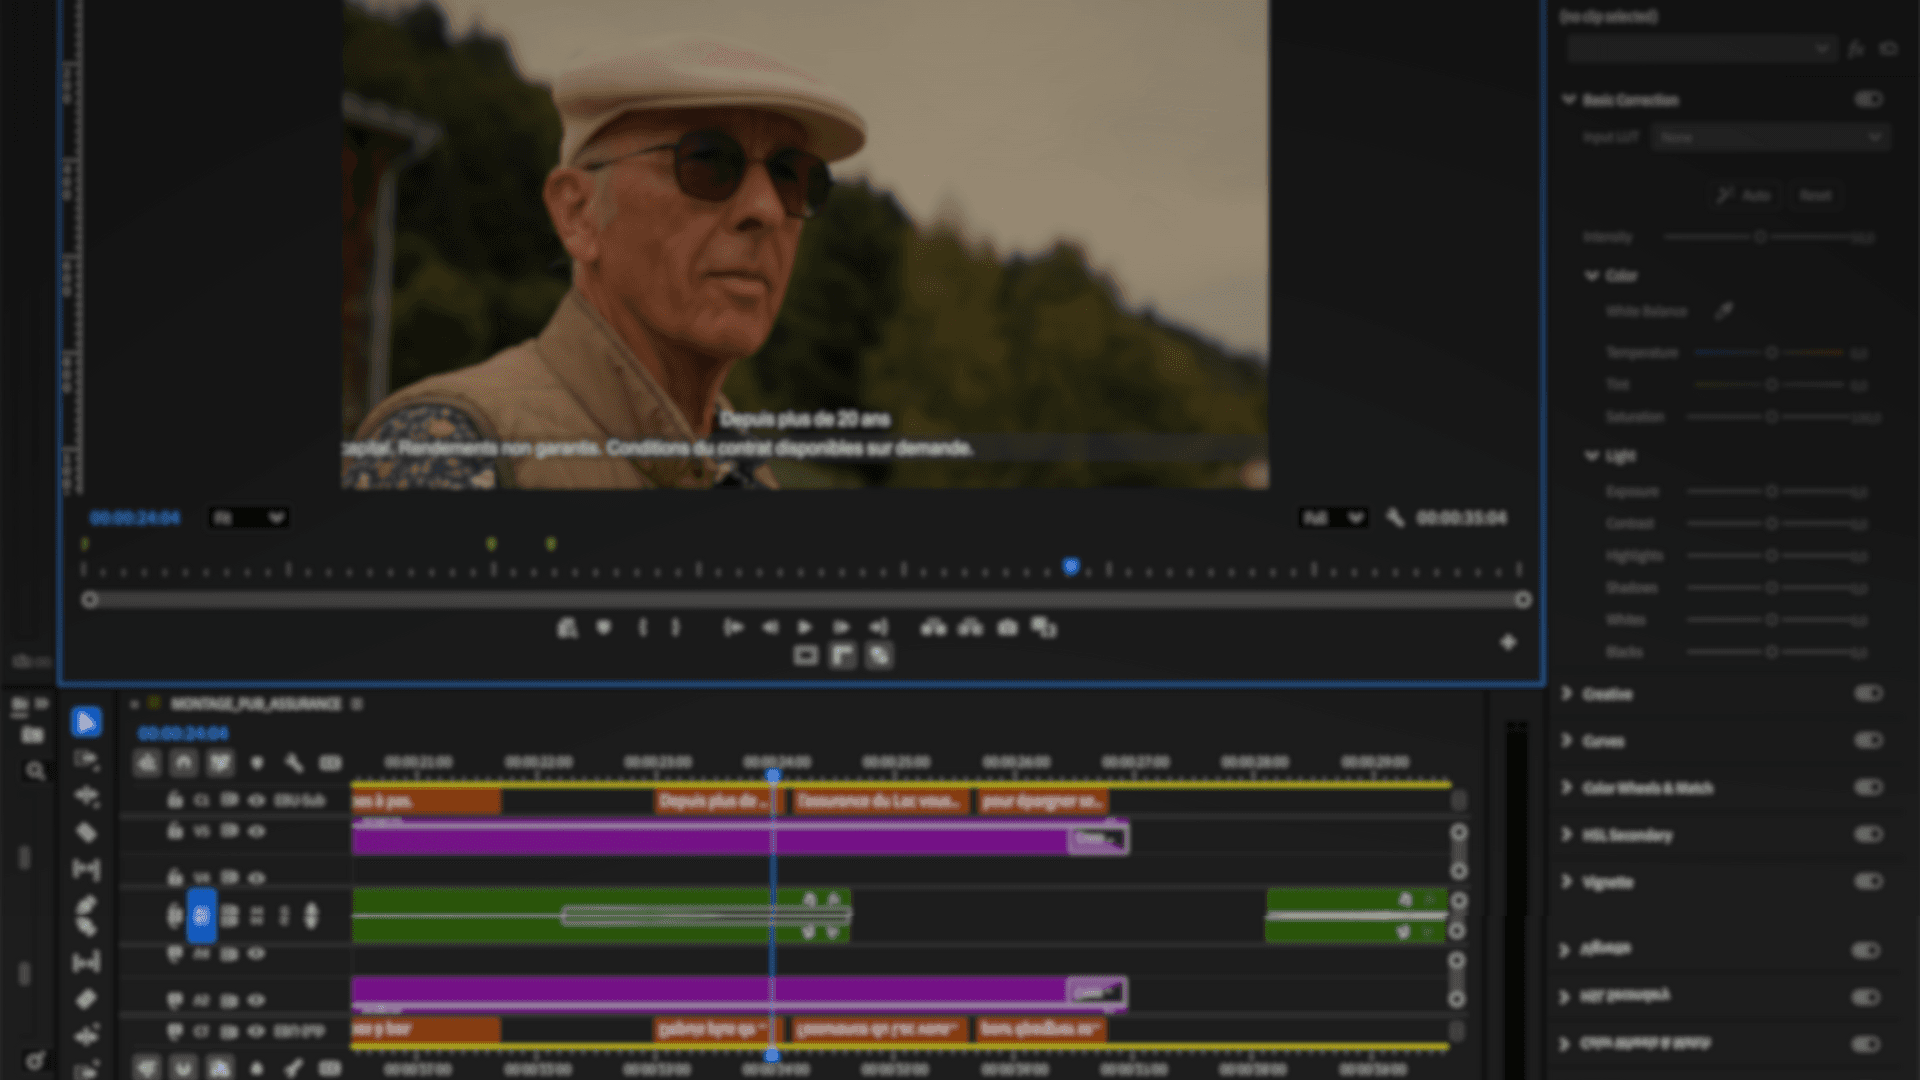Open the Full playback resolution dropdown
The image size is (1920, 1080).
point(1333,518)
